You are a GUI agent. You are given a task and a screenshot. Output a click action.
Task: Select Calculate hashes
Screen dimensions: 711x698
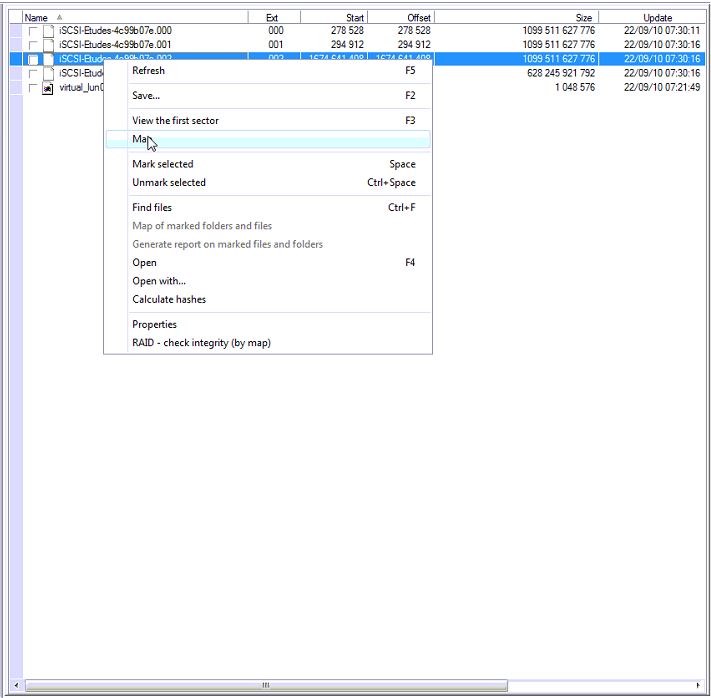pos(268,300)
